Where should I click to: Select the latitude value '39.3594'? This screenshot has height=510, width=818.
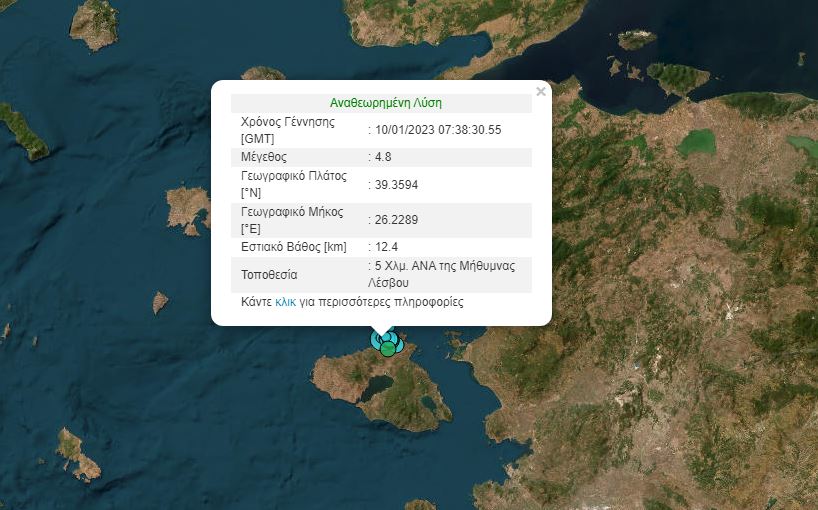(x=396, y=185)
